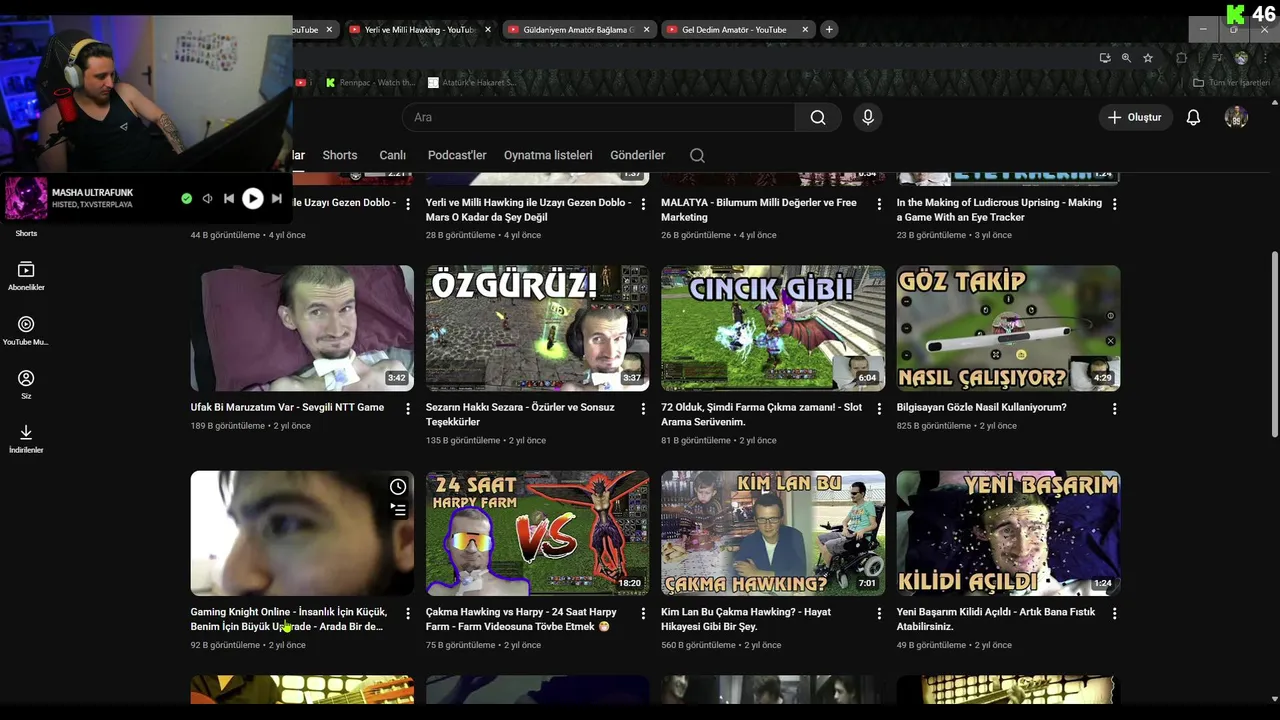The image size is (1280, 720).
Task: Open options menu for Ludicrous Uprising video
Action: point(1114,204)
